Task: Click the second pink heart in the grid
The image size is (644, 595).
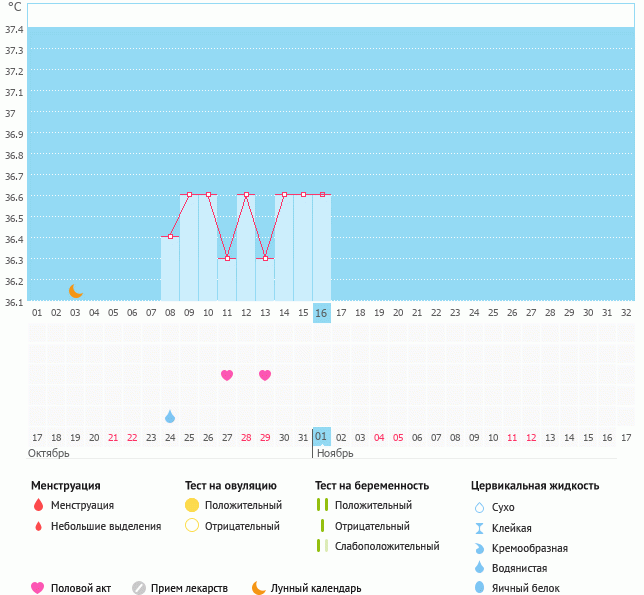Action: tap(265, 375)
